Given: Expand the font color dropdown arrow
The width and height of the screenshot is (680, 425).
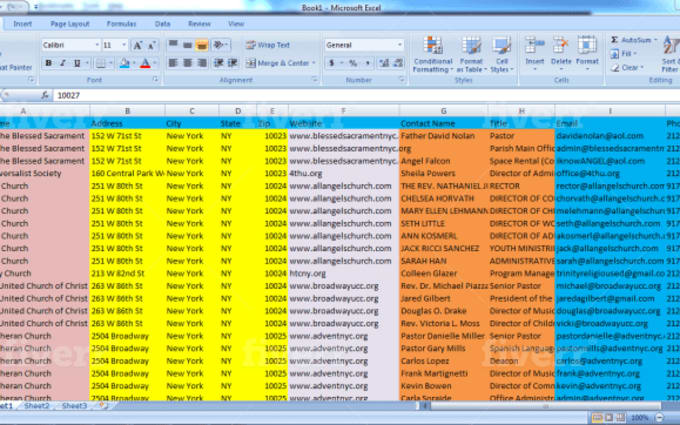Looking at the screenshot, I should click(154, 63).
